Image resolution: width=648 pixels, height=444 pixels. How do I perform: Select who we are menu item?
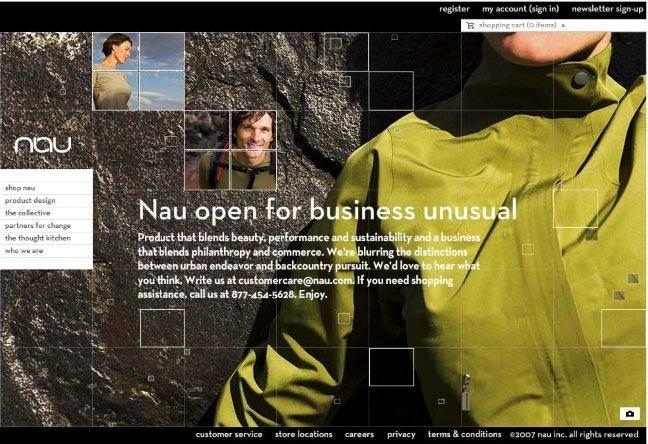[x=46, y=251]
